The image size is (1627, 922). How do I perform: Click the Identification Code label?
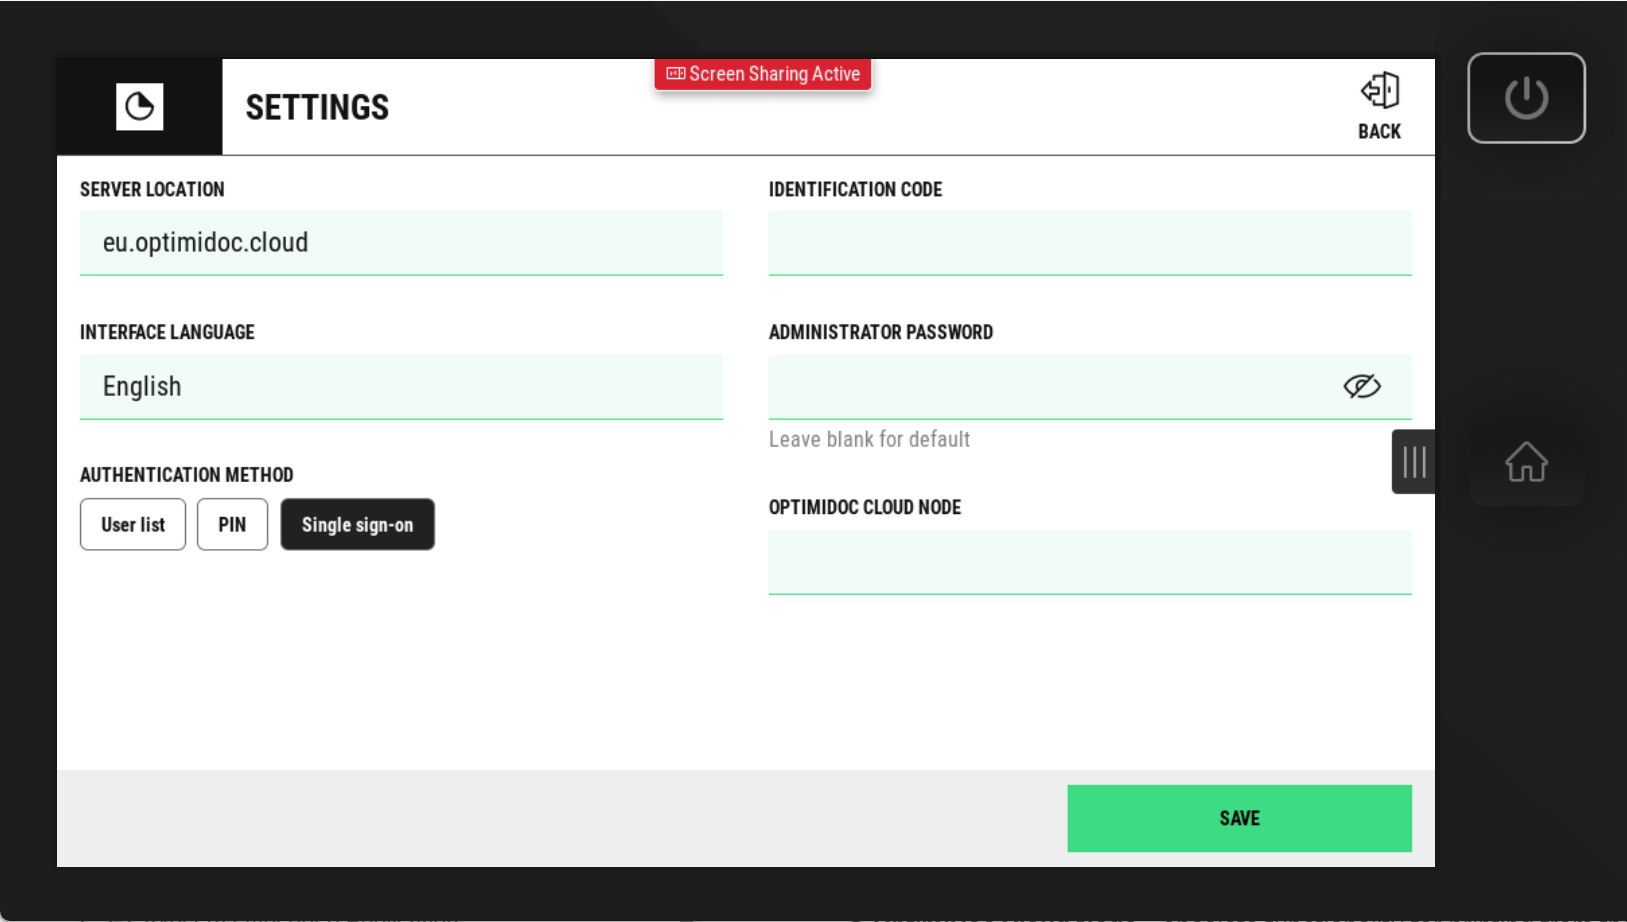[855, 190]
